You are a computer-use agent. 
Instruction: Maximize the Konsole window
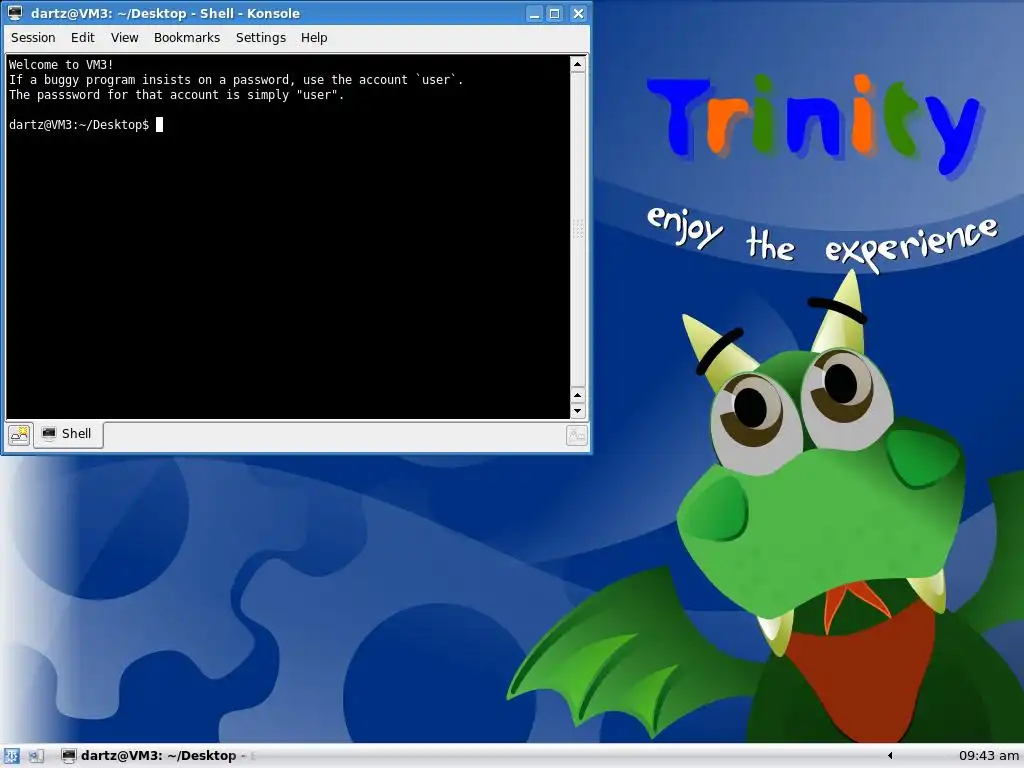(x=555, y=14)
